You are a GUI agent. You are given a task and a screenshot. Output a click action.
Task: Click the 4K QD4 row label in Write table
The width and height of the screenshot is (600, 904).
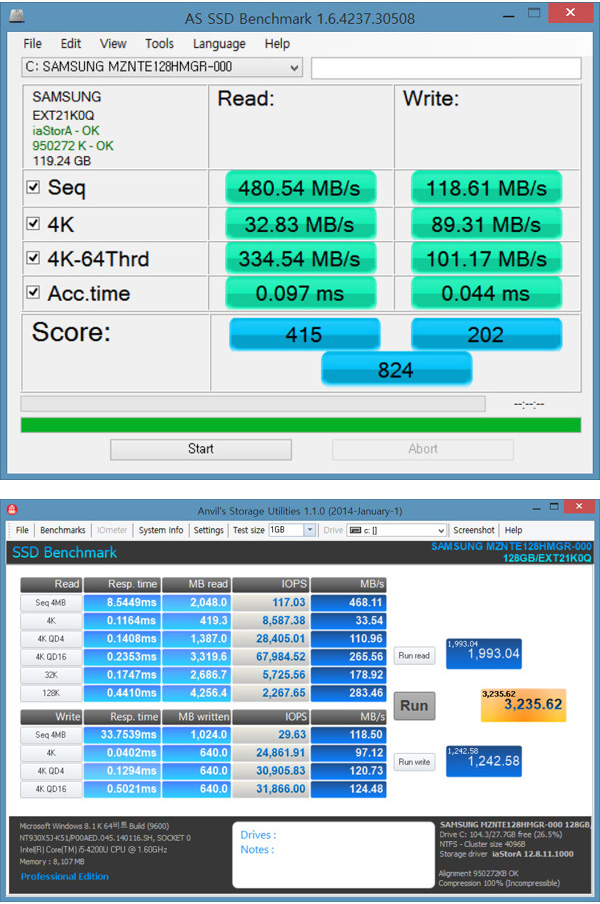[51, 771]
